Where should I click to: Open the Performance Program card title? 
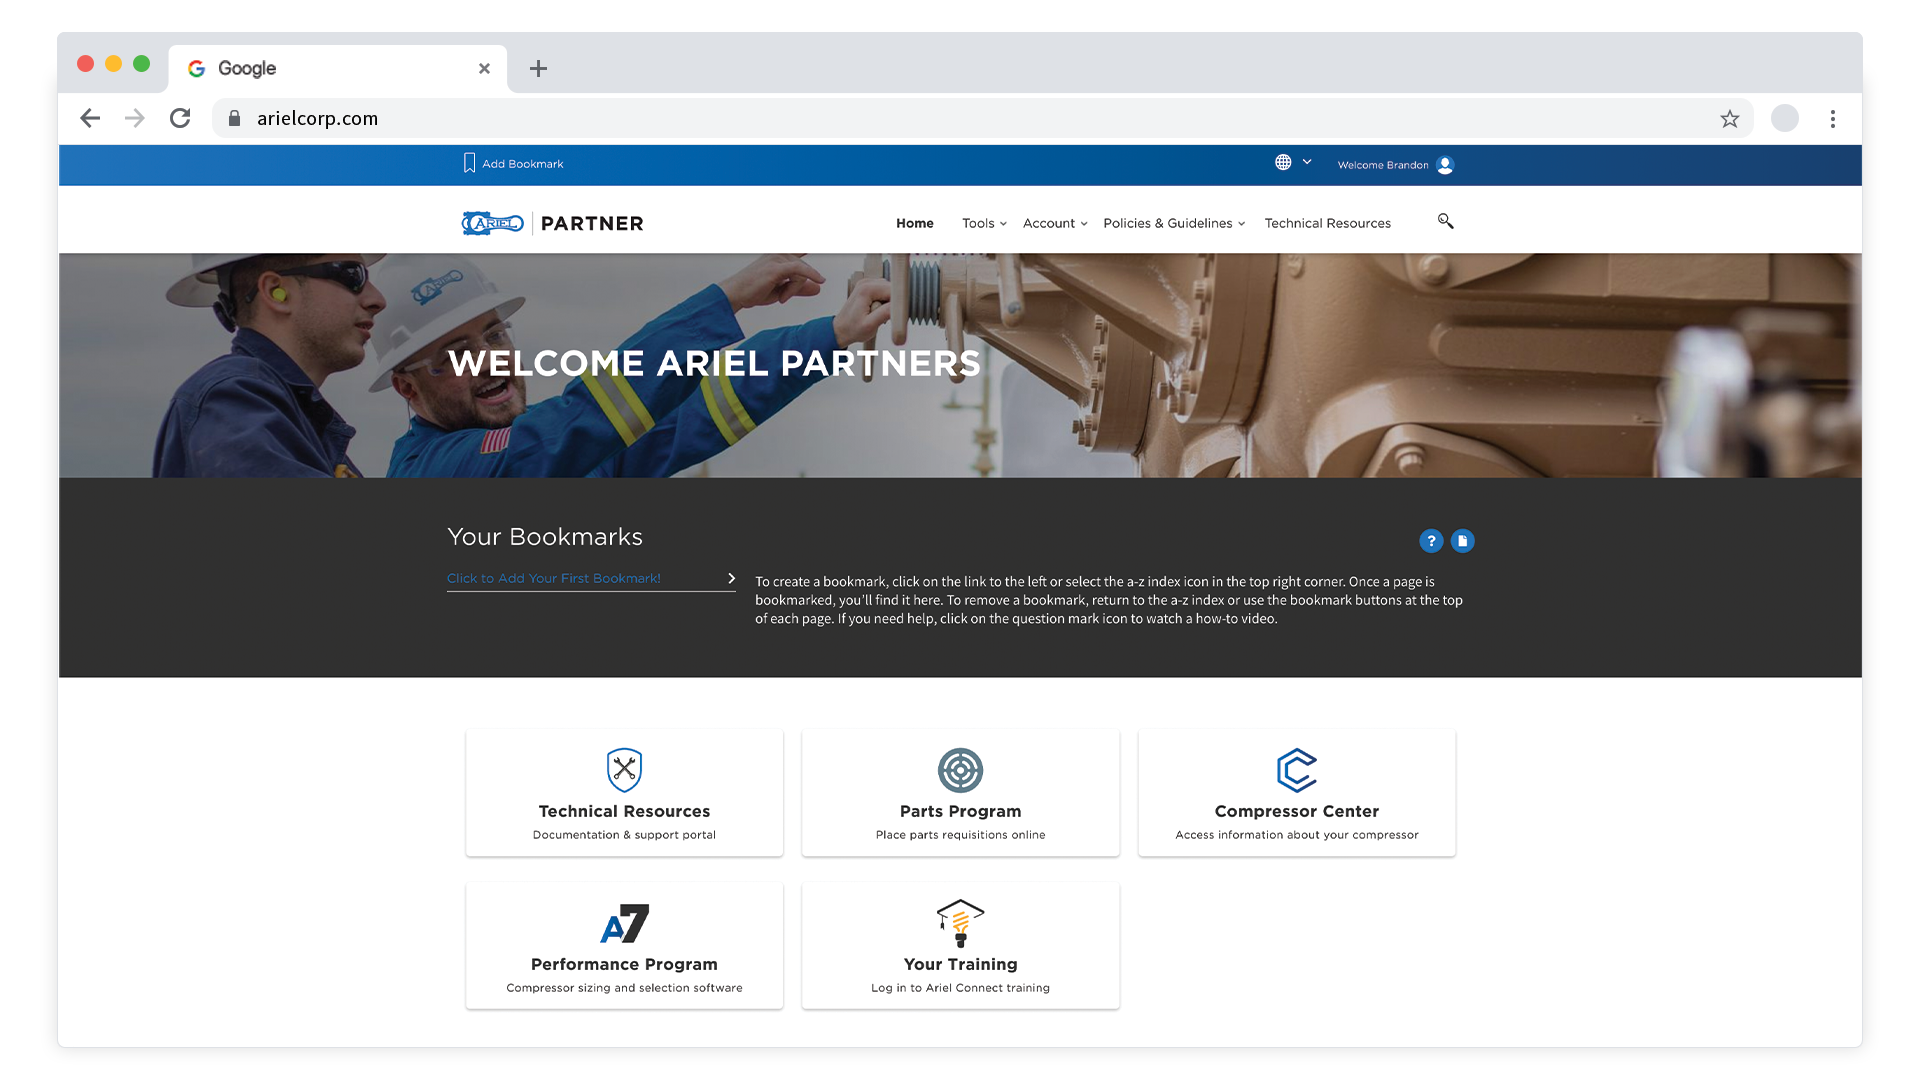coord(624,964)
